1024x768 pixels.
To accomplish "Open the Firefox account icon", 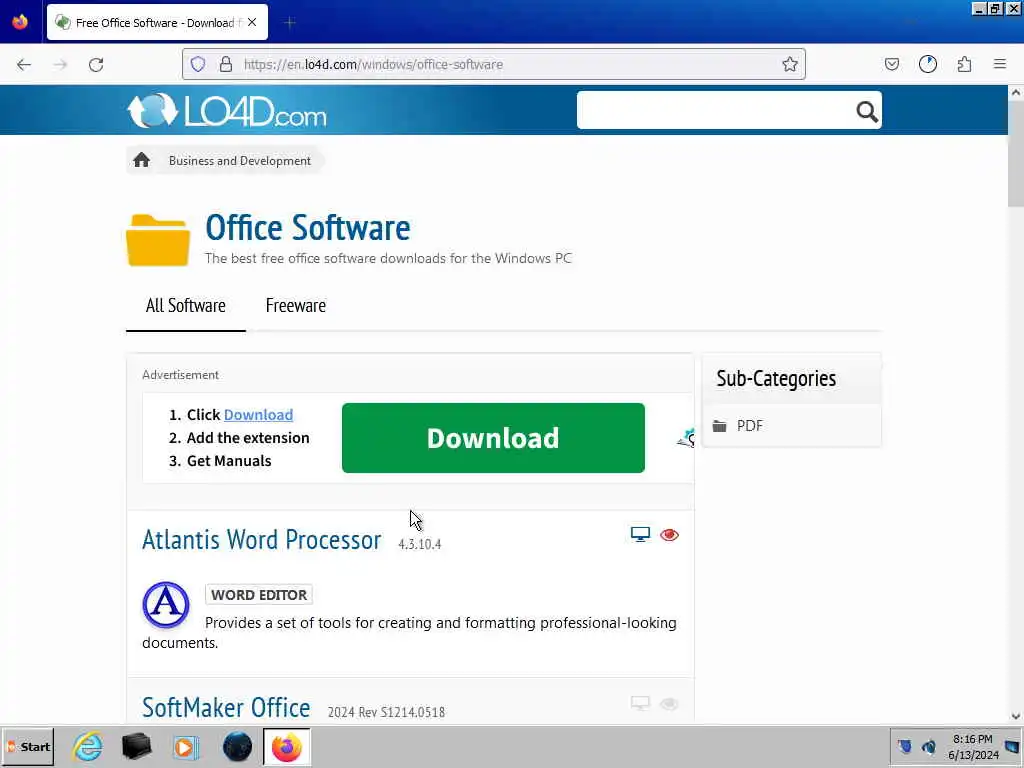I will 928,64.
